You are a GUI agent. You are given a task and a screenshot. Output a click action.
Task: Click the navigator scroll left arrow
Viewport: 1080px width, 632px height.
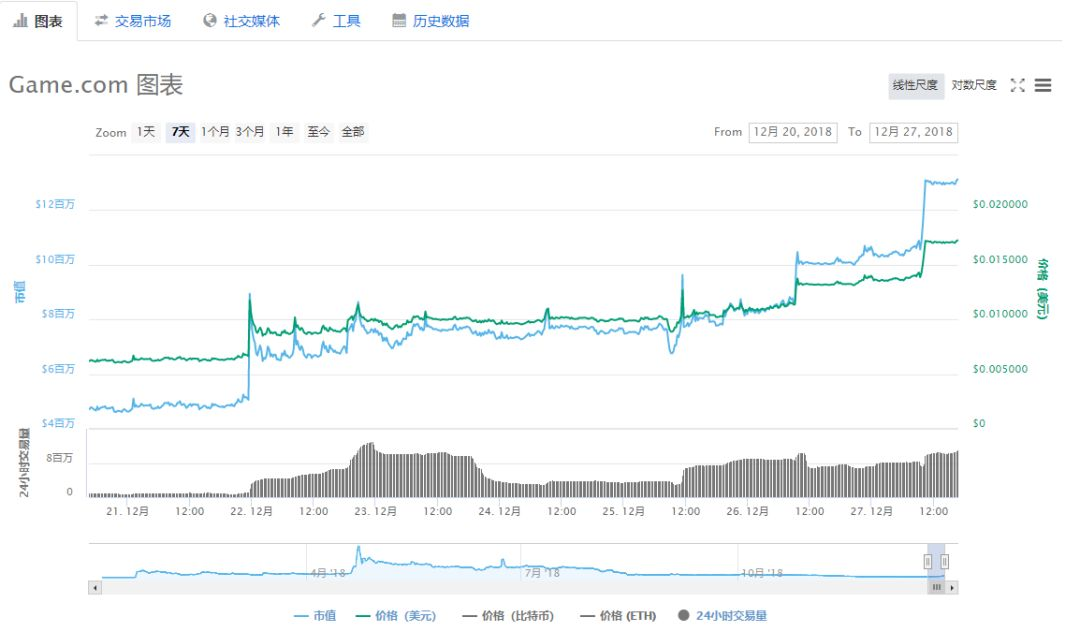click(x=95, y=588)
